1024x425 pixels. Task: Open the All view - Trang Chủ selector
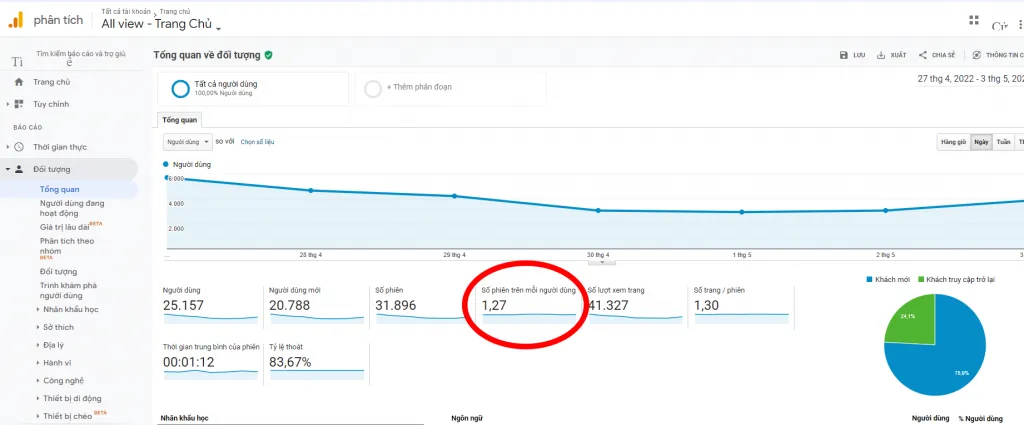click(161, 25)
